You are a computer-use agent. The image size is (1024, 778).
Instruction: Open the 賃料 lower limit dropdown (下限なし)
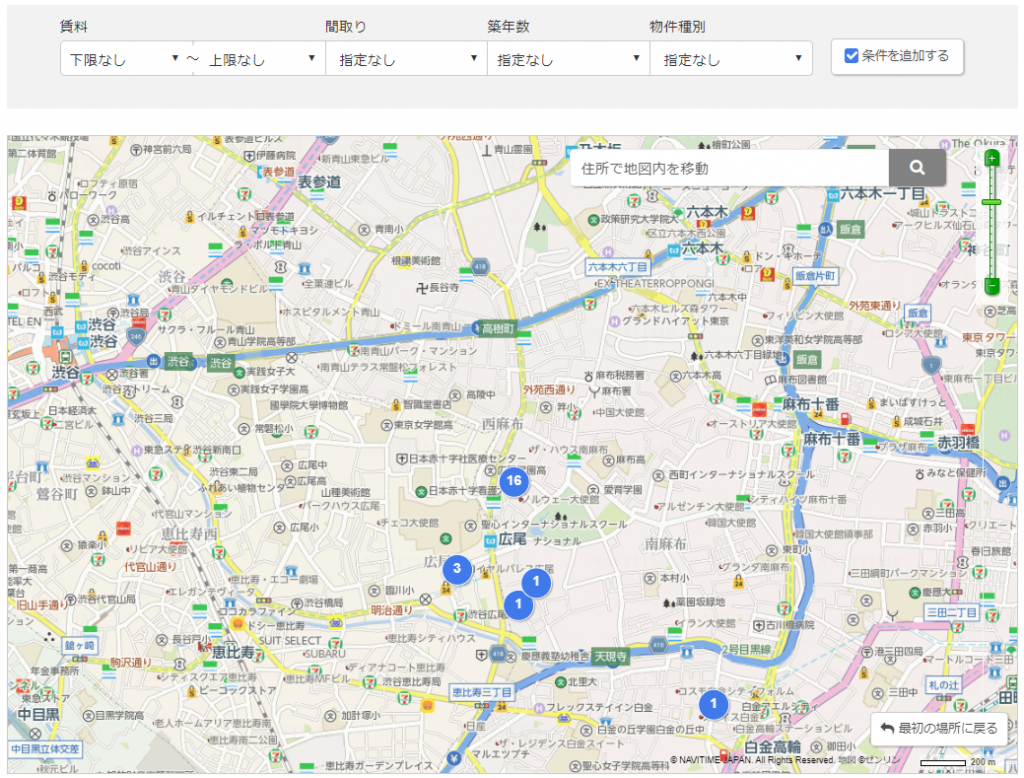[x=126, y=59]
